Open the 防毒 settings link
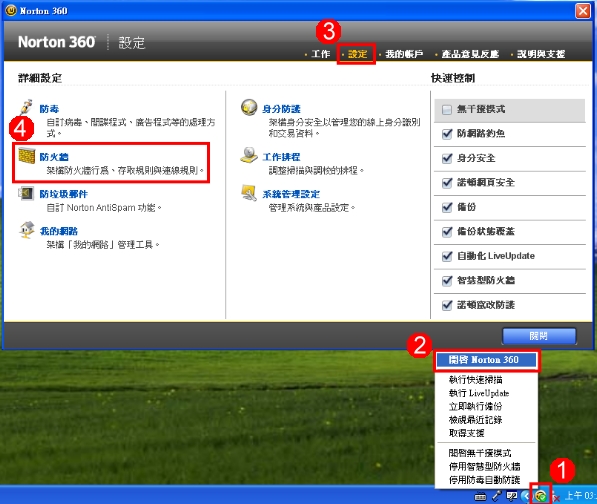597x504 pixels. coord(49,109)
